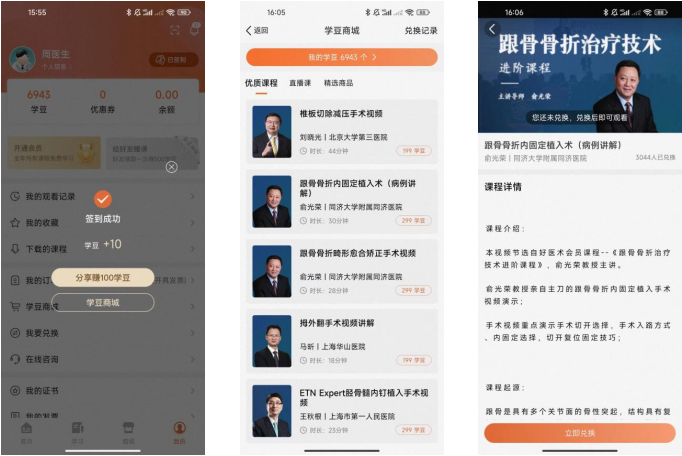
Task: Tap the 跟骨骨折治疗技术 course banner
Action: click(x=580, y=76)
